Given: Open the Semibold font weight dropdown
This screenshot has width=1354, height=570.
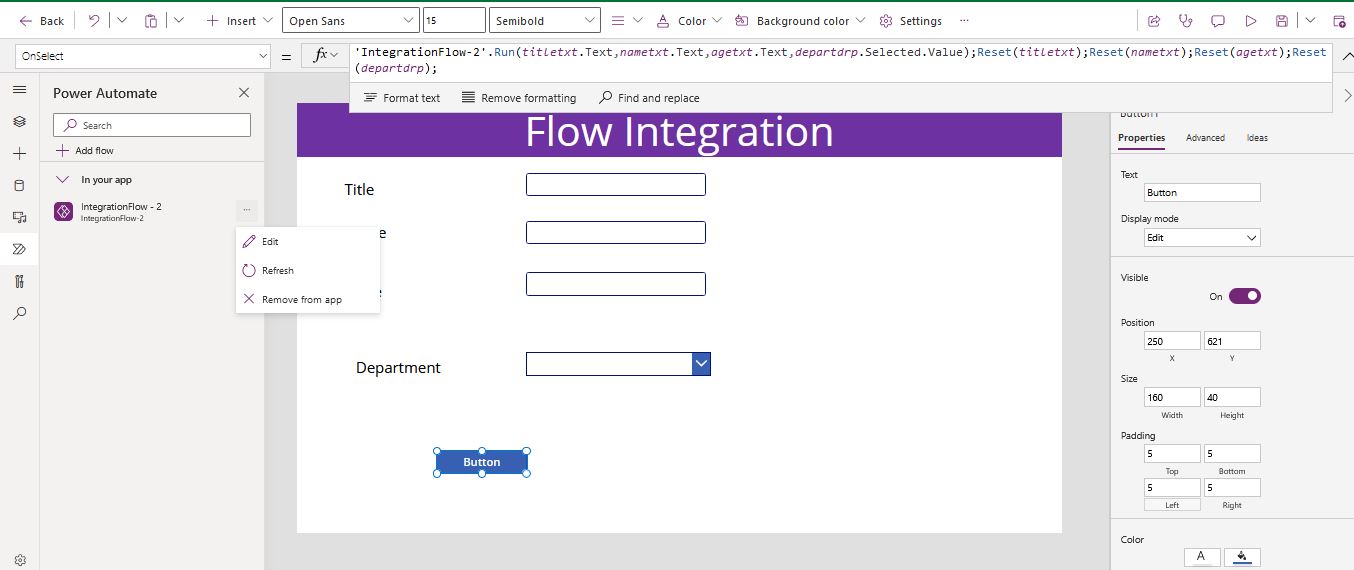Looking at the screenshot, I should 545,21.
